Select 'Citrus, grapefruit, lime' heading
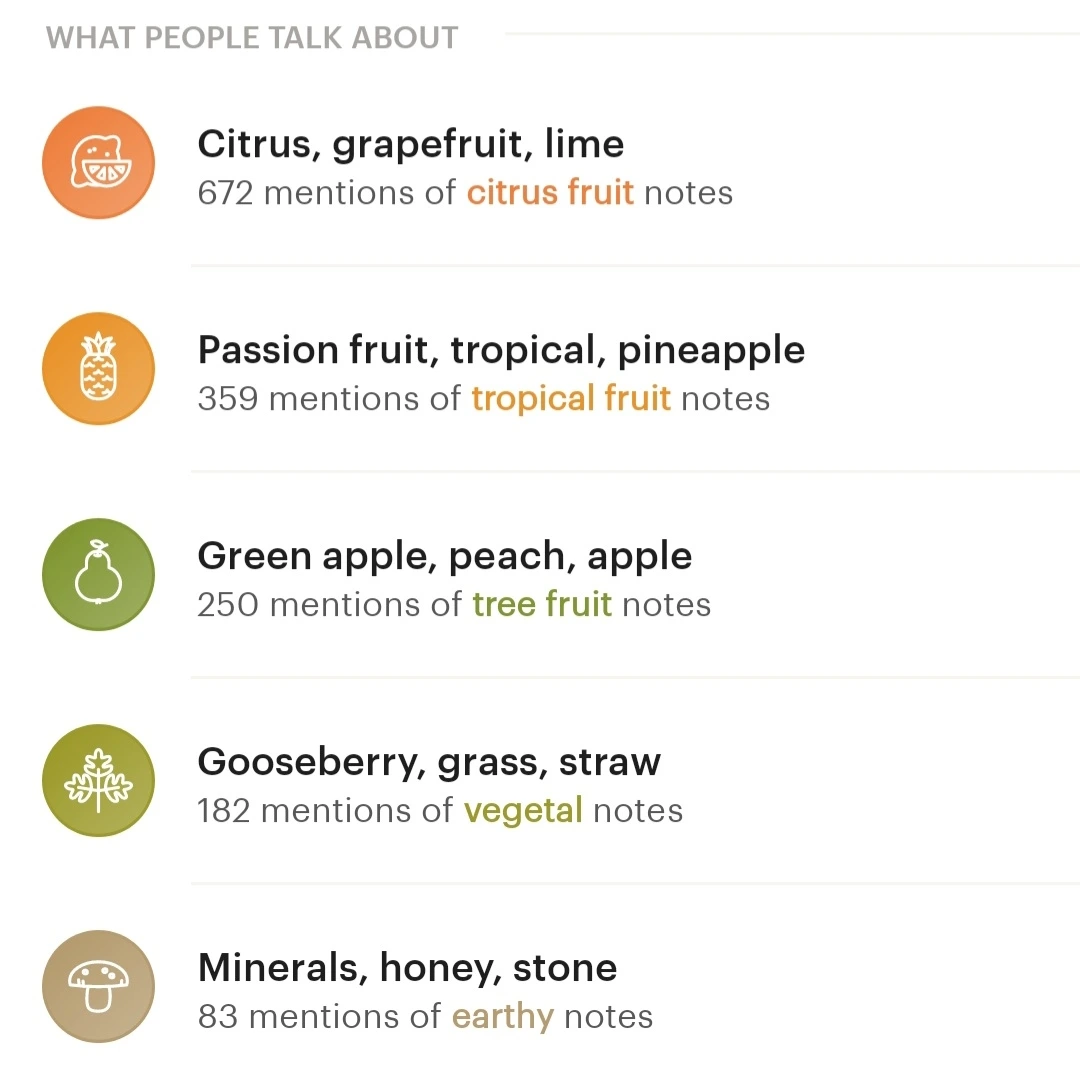The width and height of the screenshot is (1080, 1073). [x=410, y=145]
